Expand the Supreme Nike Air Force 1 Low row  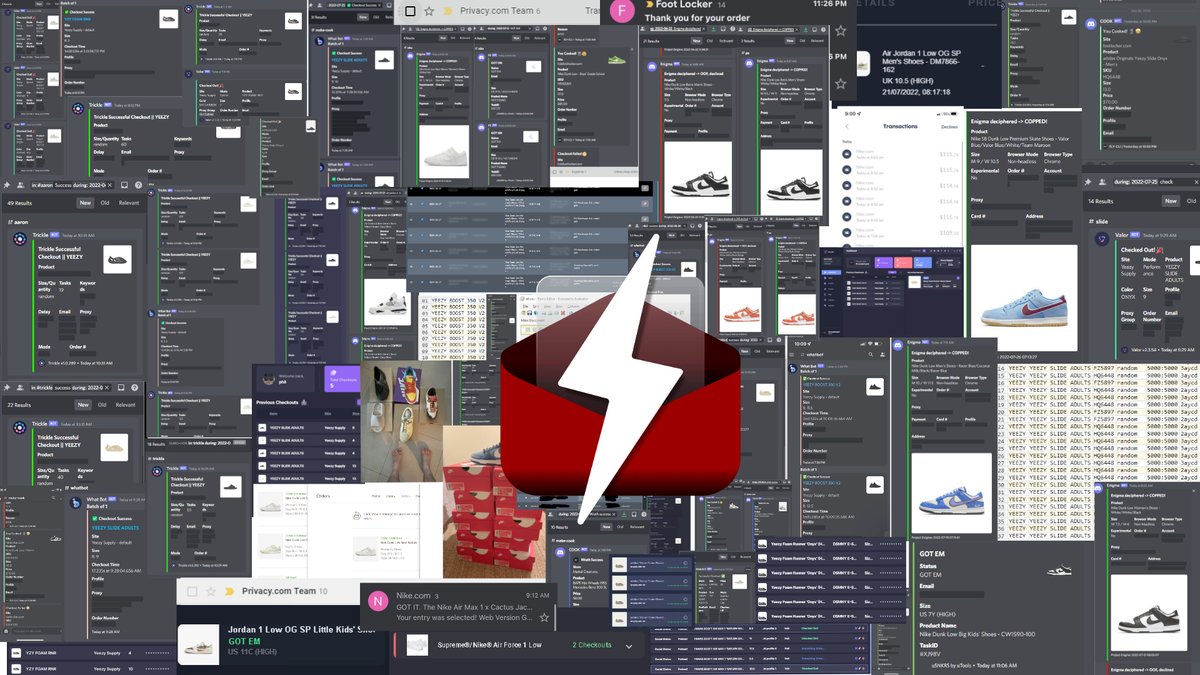629,646
